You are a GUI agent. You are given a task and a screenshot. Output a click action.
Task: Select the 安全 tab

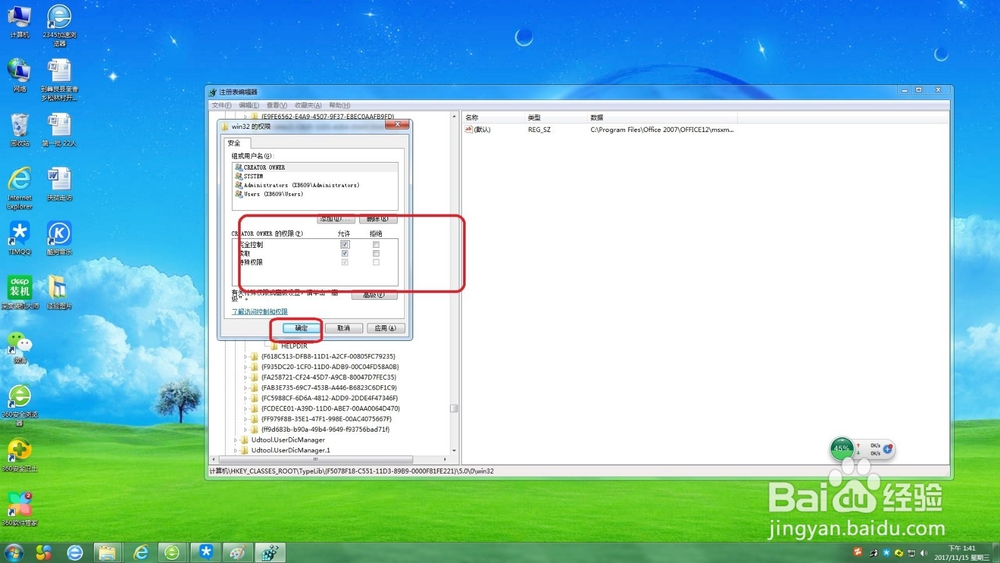click(234, 143)
